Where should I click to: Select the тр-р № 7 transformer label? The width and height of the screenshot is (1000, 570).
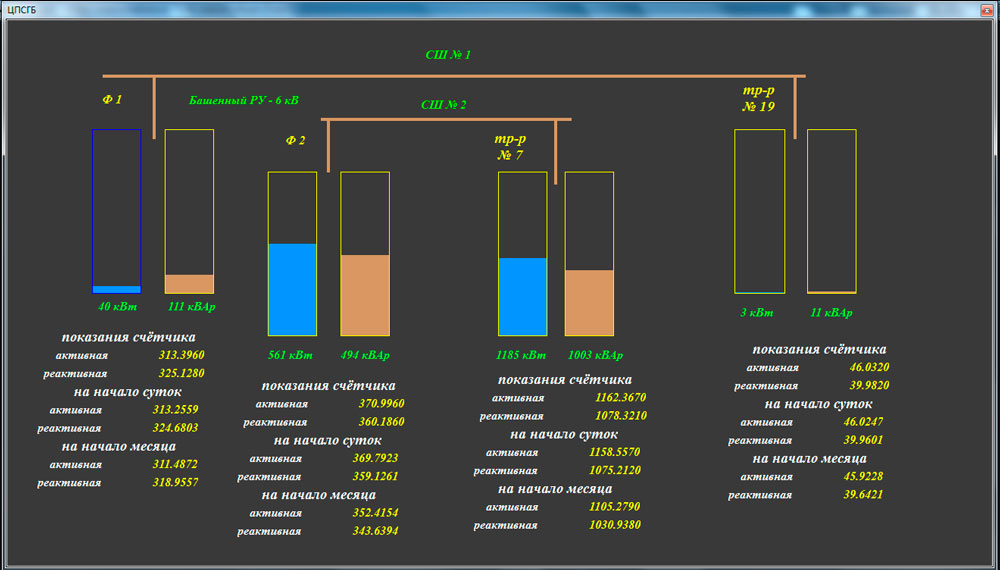point(508,147)
